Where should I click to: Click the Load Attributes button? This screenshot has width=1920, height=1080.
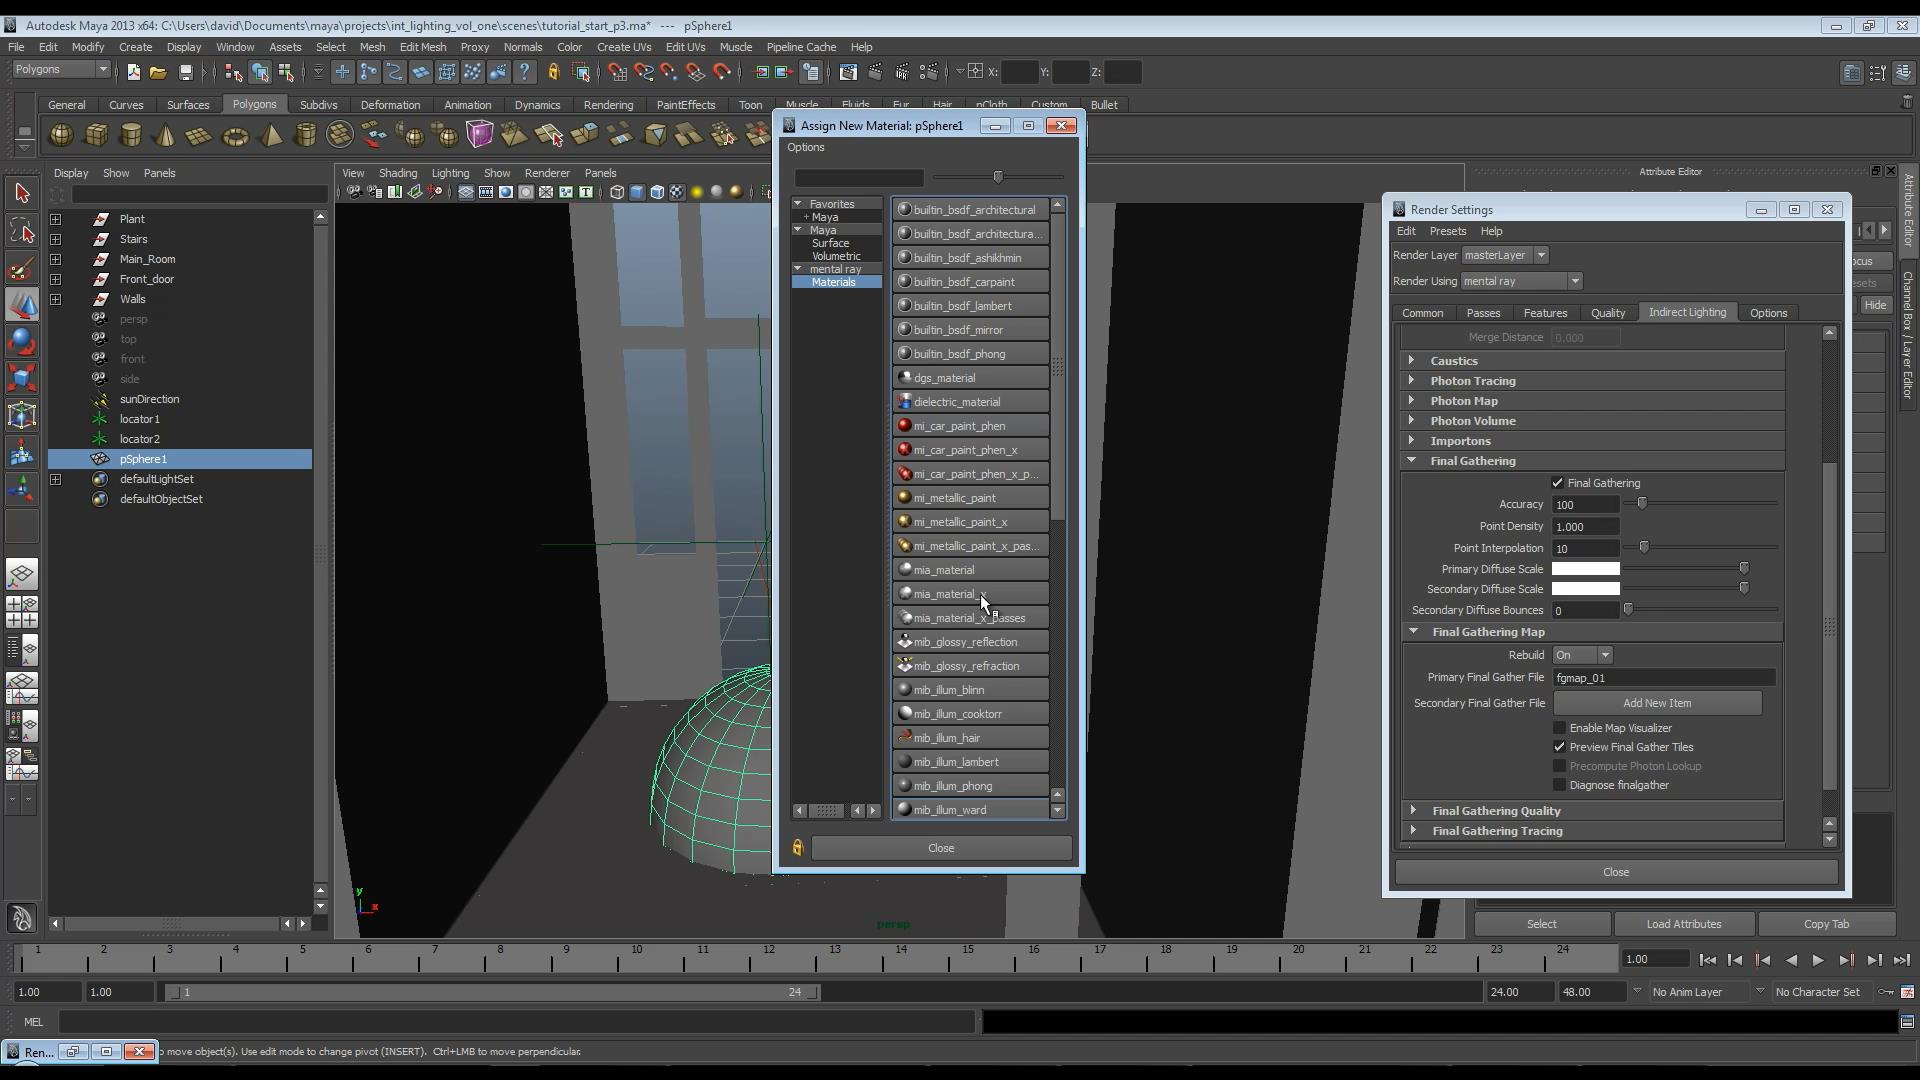coord(1683,924)
